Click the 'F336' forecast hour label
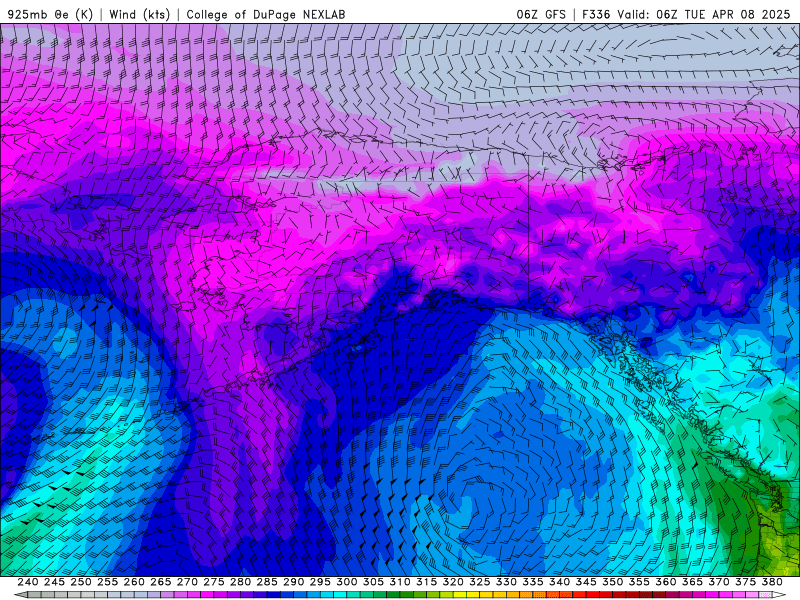The height and width of the screenshot is (600, 800). point(596,14)
